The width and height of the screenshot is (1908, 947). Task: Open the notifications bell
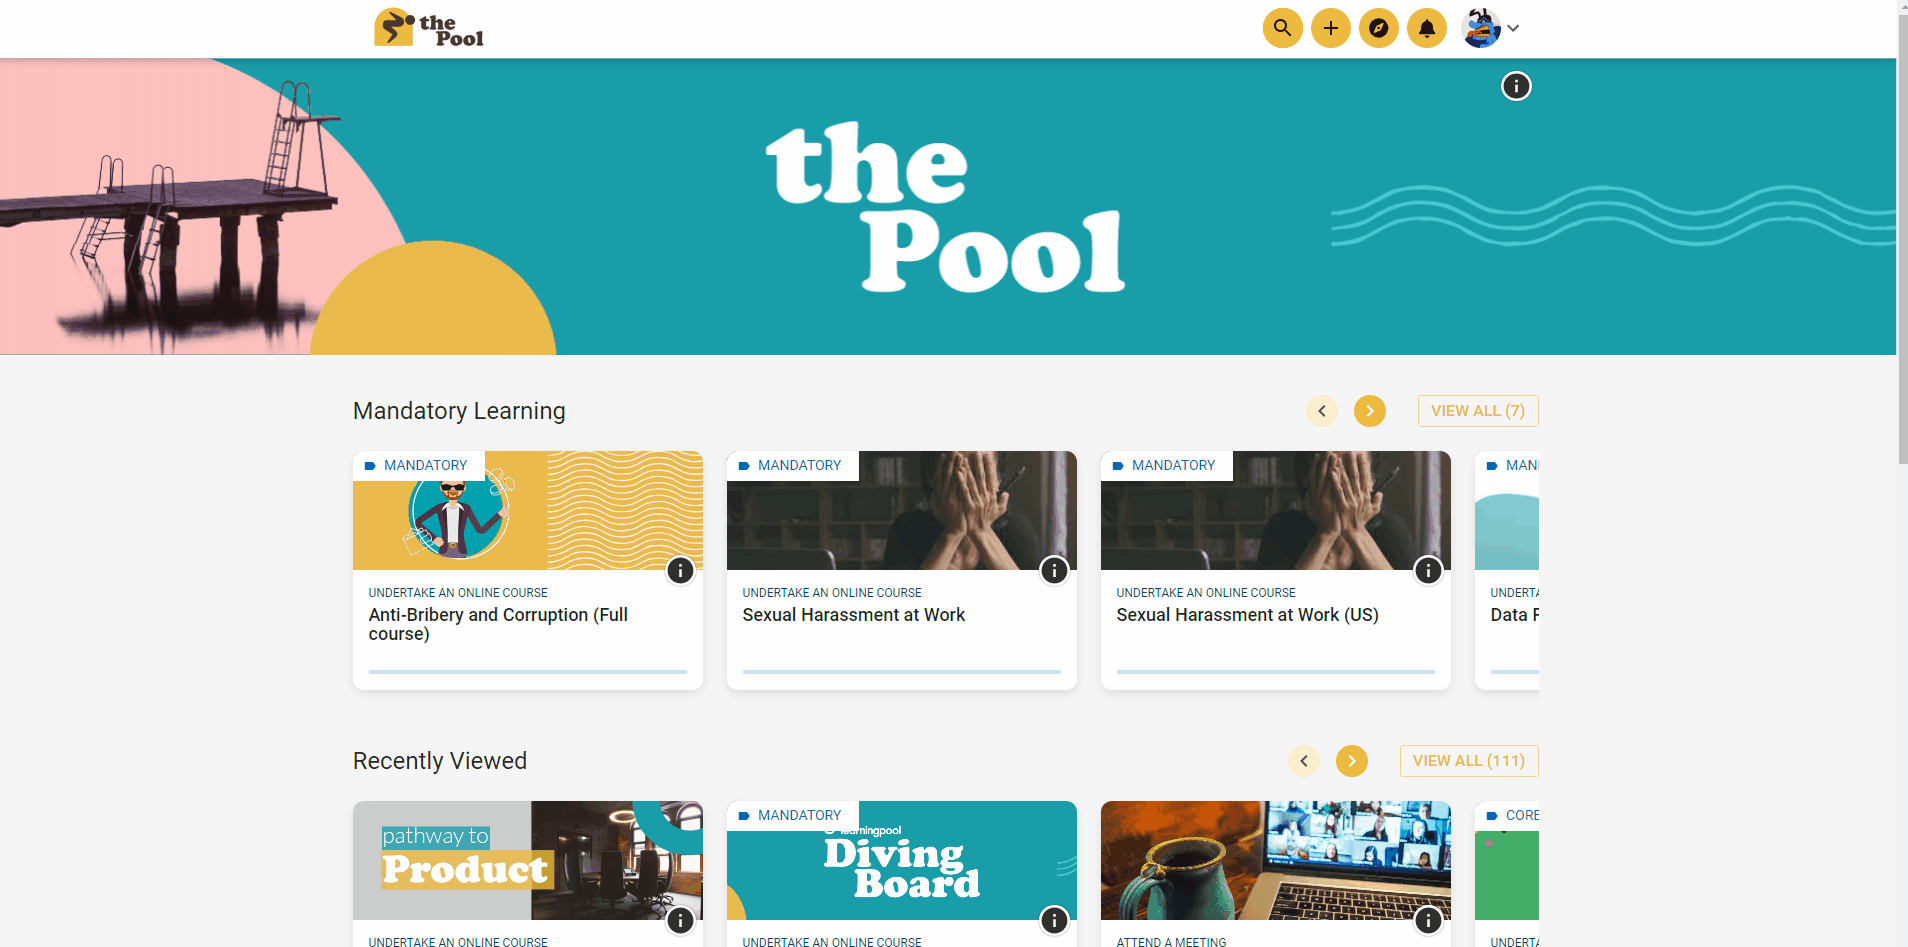pos(1426,28)
